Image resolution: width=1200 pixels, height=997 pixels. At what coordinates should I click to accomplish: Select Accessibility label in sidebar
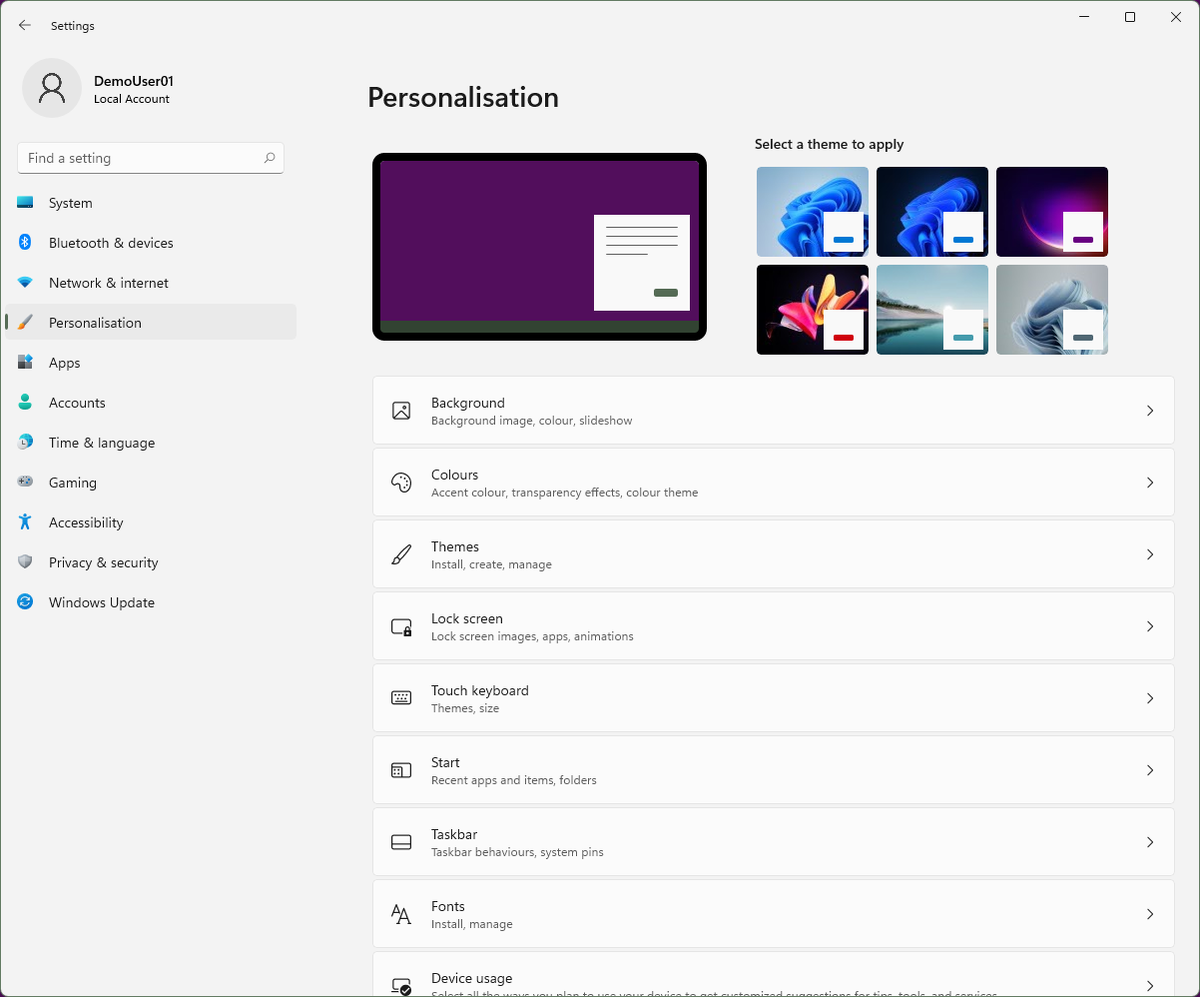tap(86, 523)
